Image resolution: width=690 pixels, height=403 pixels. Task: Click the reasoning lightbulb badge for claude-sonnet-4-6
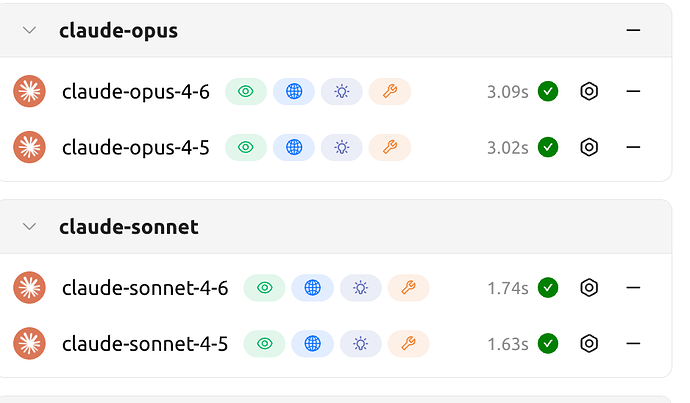coord(361,288)
